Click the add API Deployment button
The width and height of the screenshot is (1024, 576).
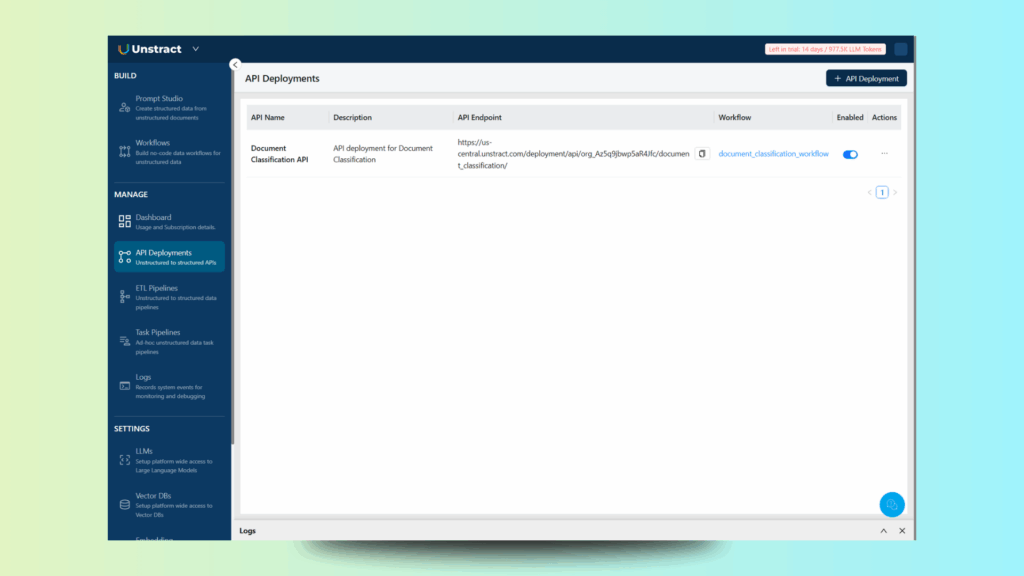pyautogui.click(x=866, y=78)
